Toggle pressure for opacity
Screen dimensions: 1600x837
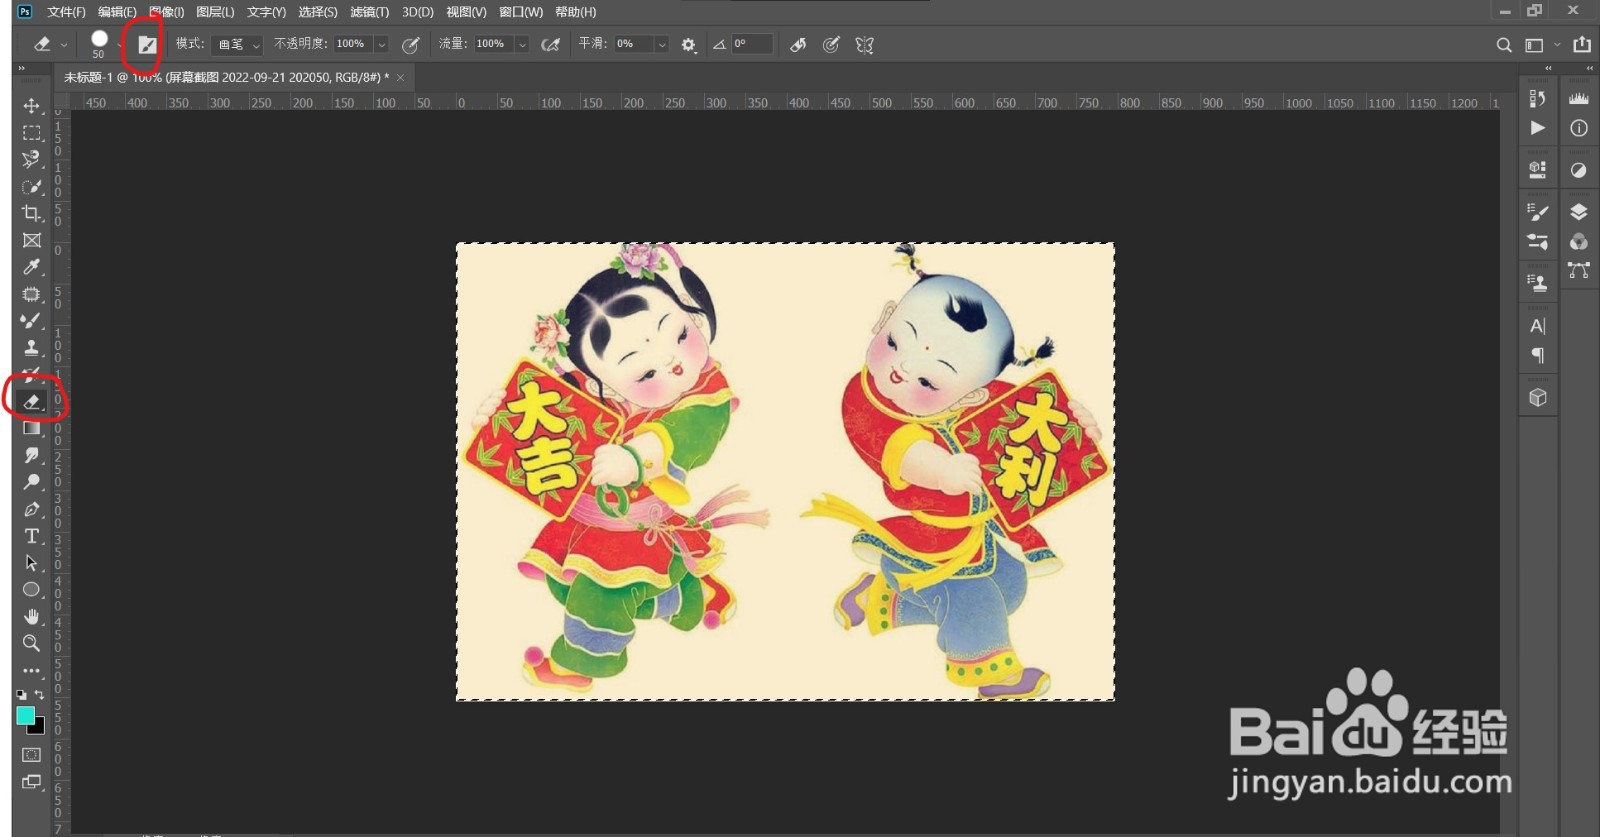(x=410, y=44)
